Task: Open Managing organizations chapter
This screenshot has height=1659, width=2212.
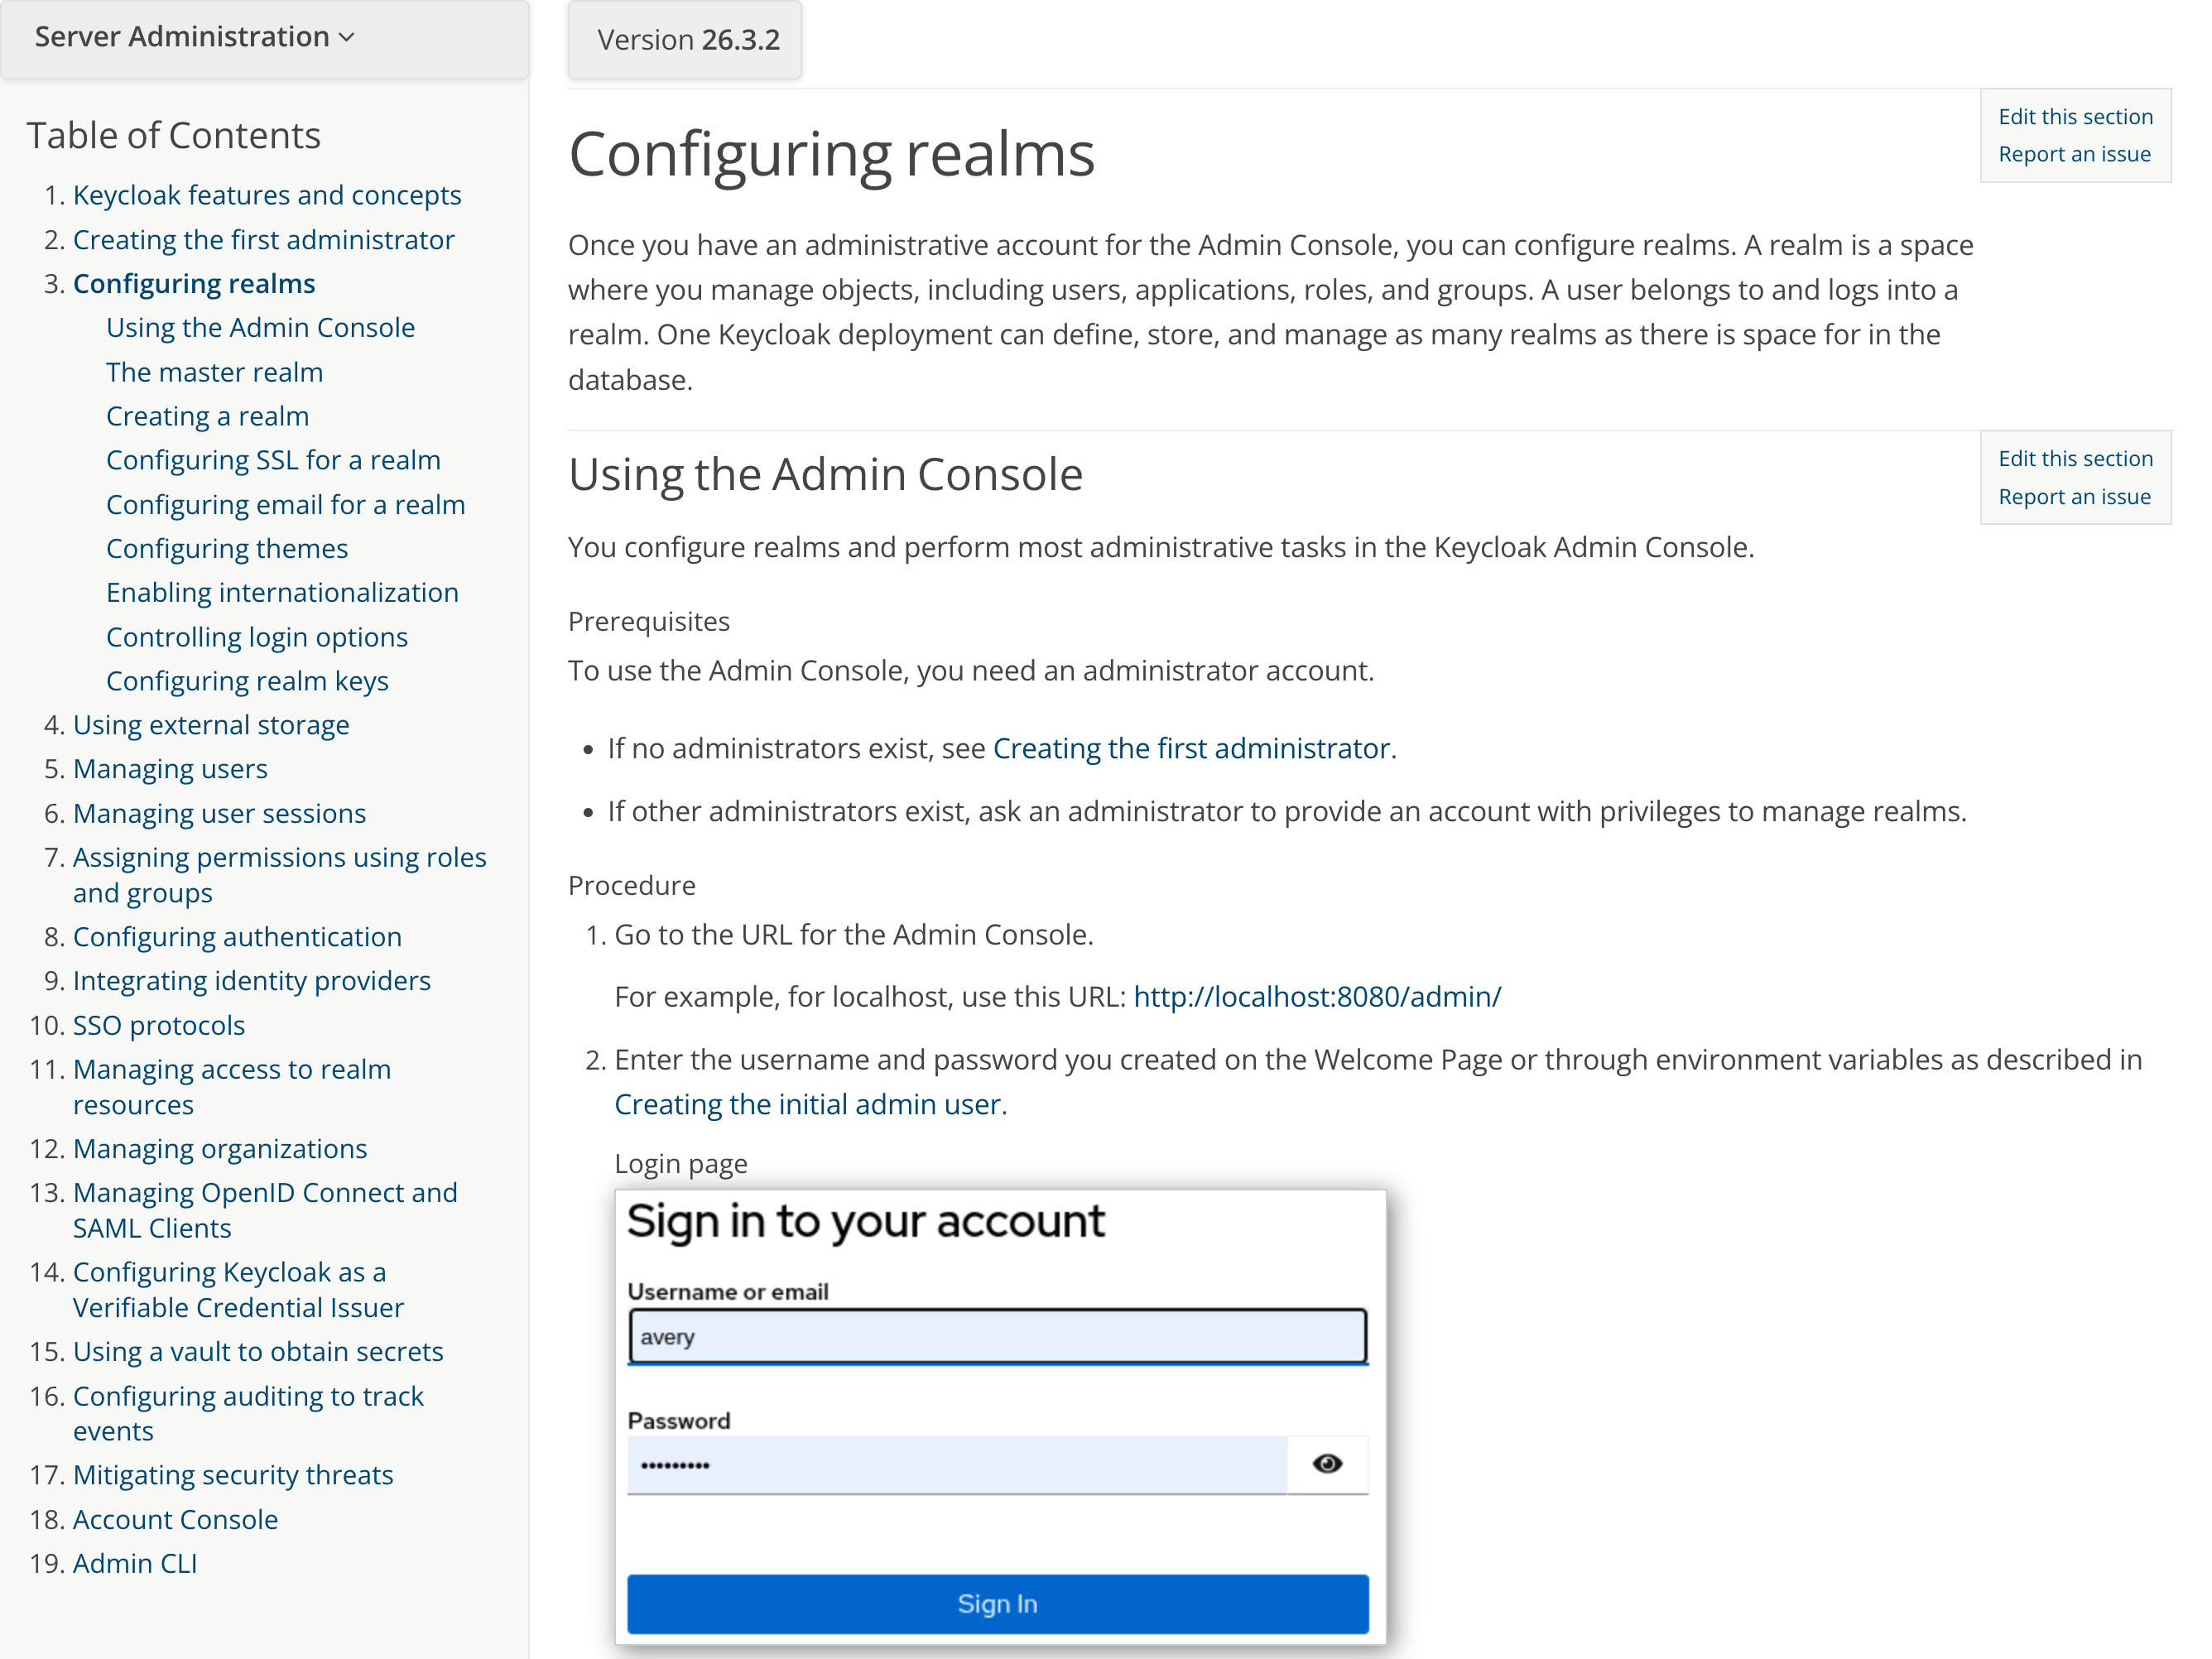Action: pos(220,1149)
